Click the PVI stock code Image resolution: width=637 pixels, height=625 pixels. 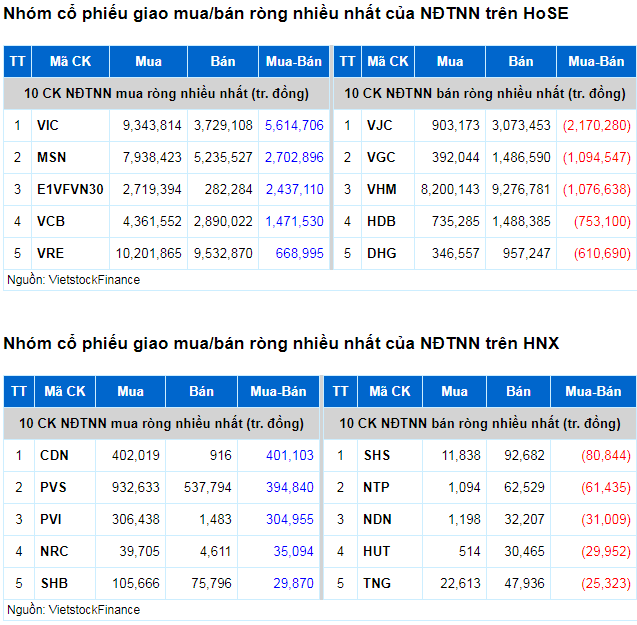[51, 519]
